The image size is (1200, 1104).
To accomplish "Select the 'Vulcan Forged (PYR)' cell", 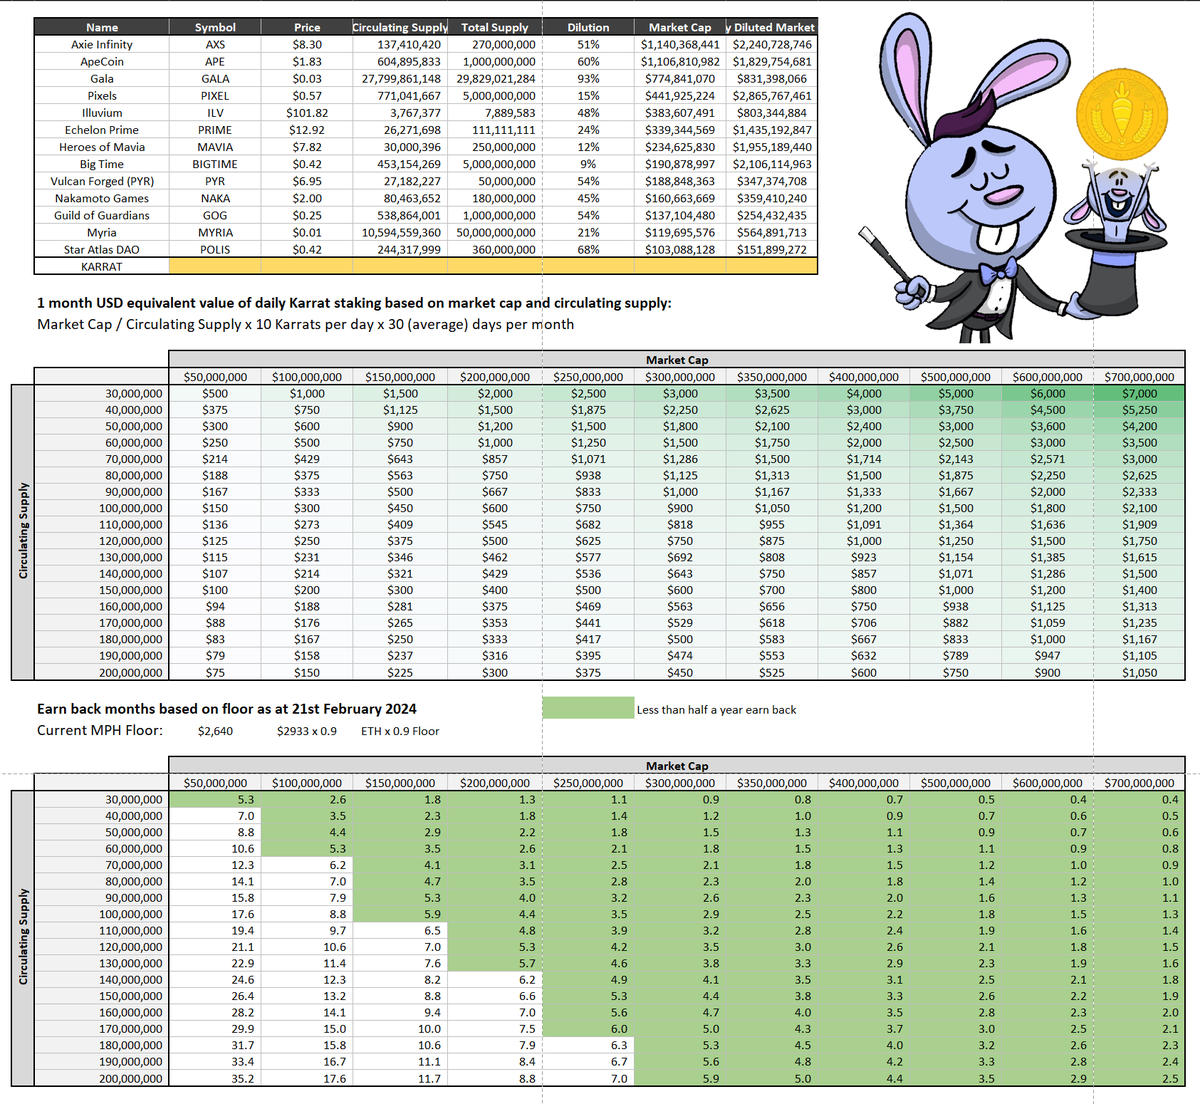I will 102,181.
